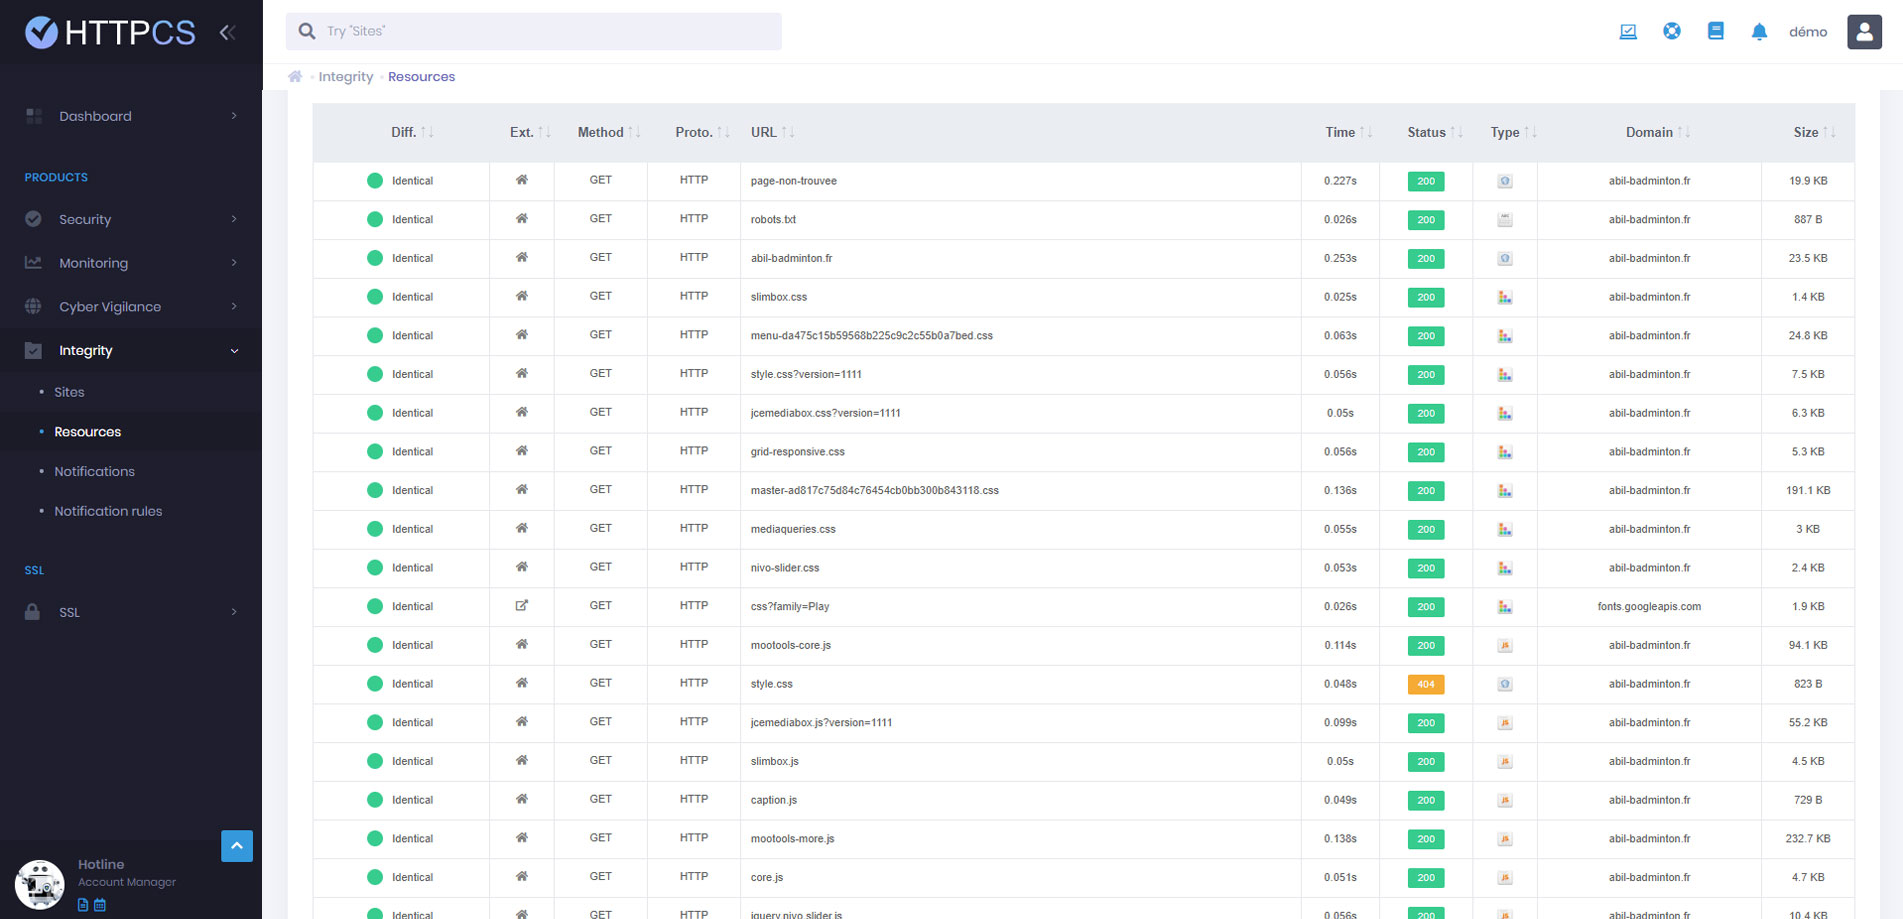Viewport: 1903px width, 919px height.
Task: Click JS type icon for mootools-core.js
Action: pos(1505,645)
